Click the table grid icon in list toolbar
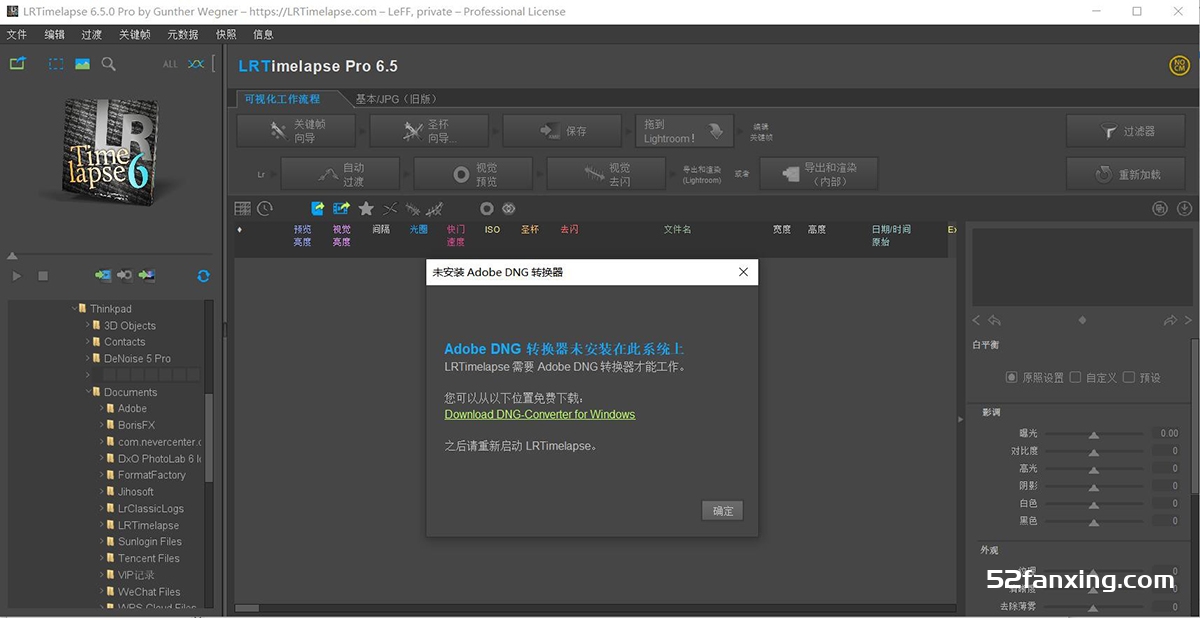The width and height of the screenshot is (1200, 618). pyautogui.click(x=242, y=209)
